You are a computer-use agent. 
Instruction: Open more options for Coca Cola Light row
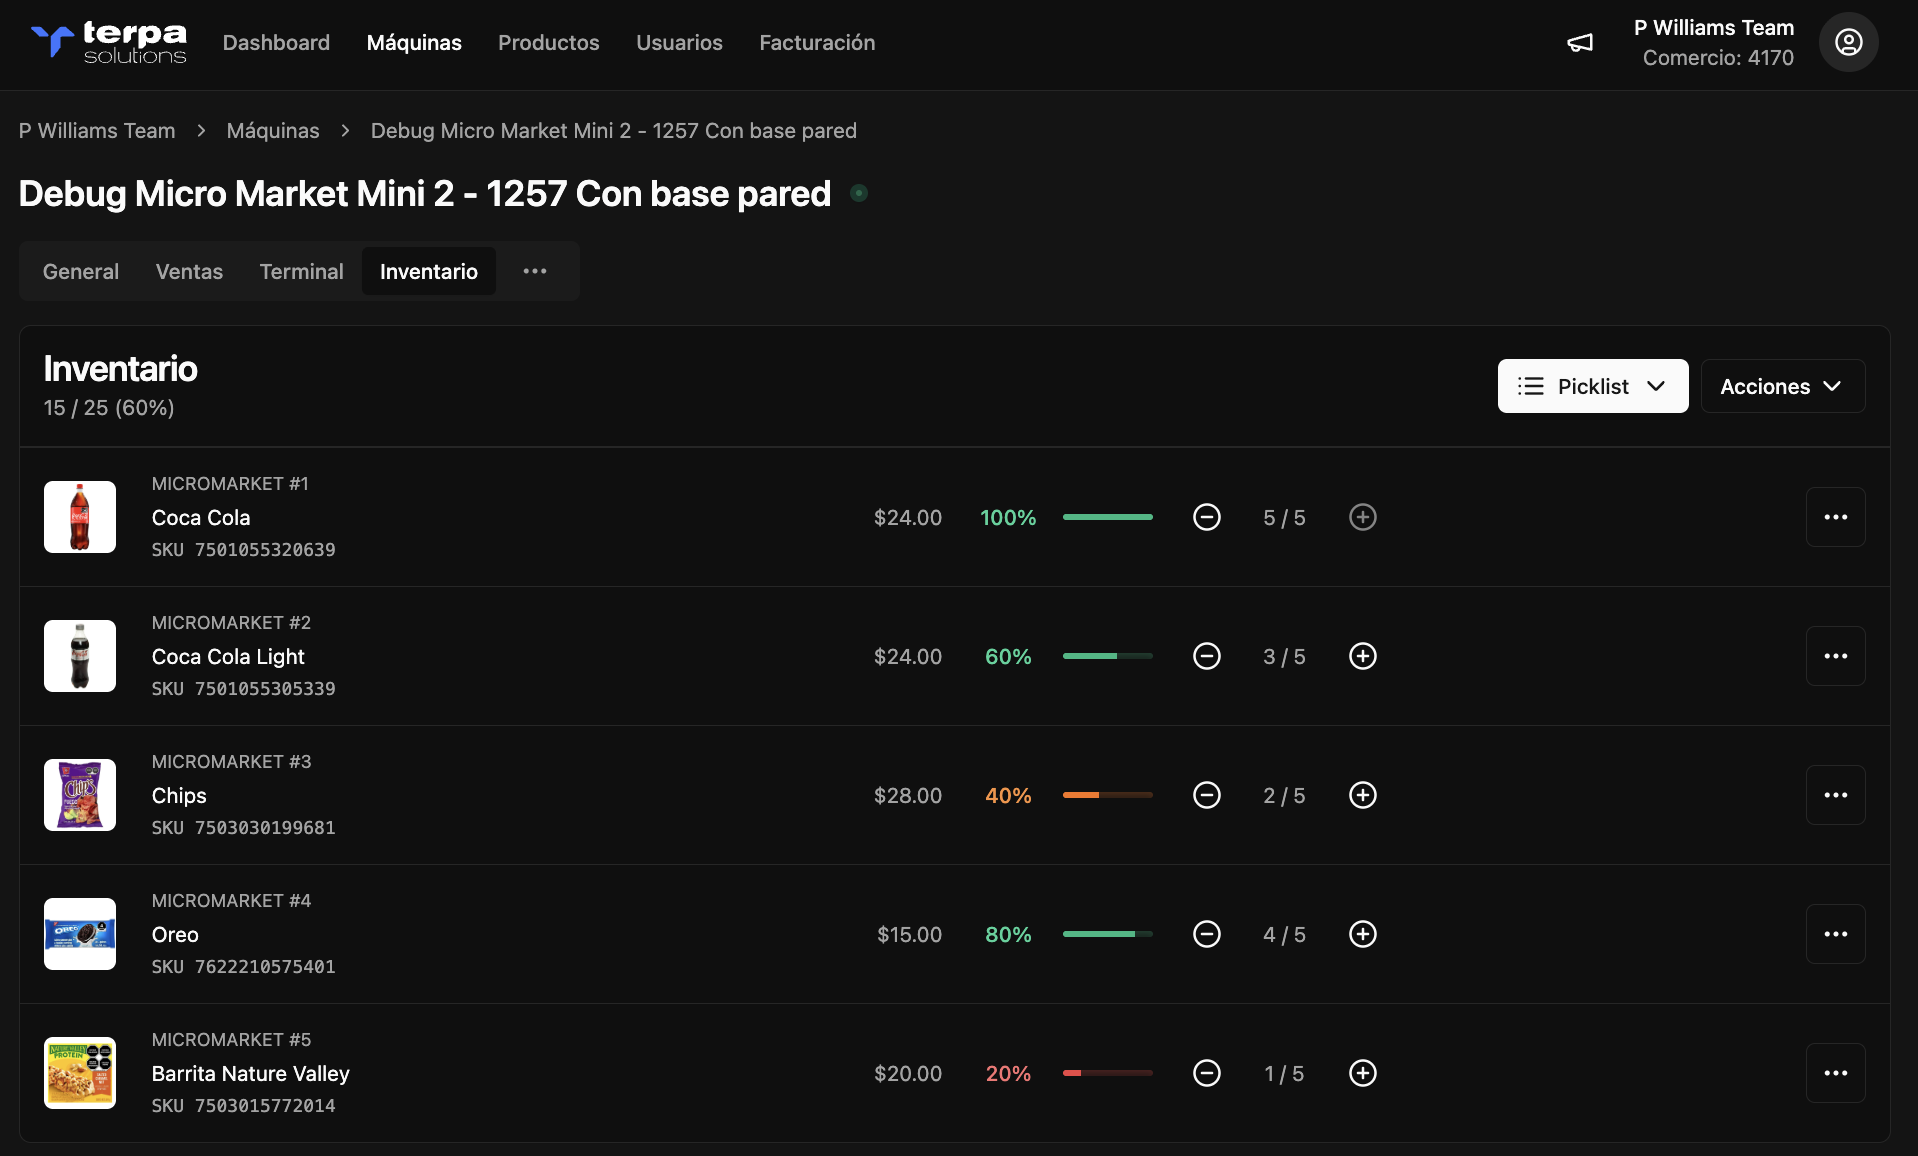[1835, 656]
